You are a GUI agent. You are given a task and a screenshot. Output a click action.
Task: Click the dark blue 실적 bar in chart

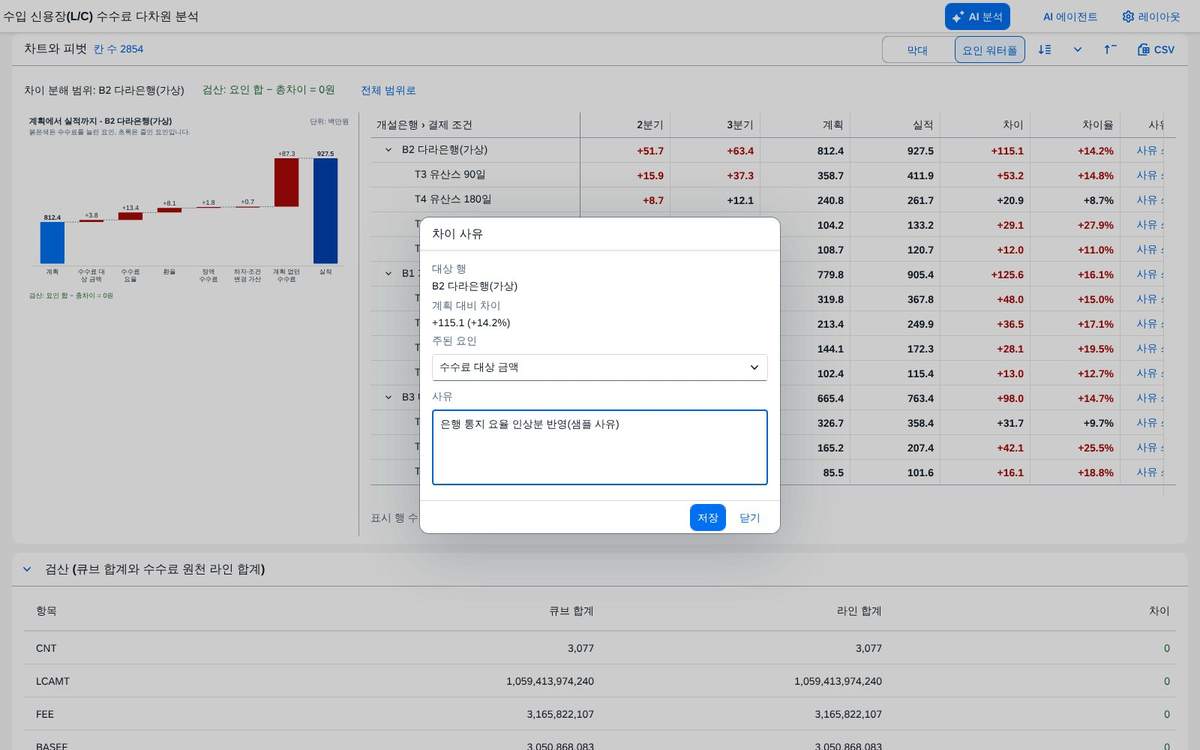pyautogui.click(x=325, y=211)
